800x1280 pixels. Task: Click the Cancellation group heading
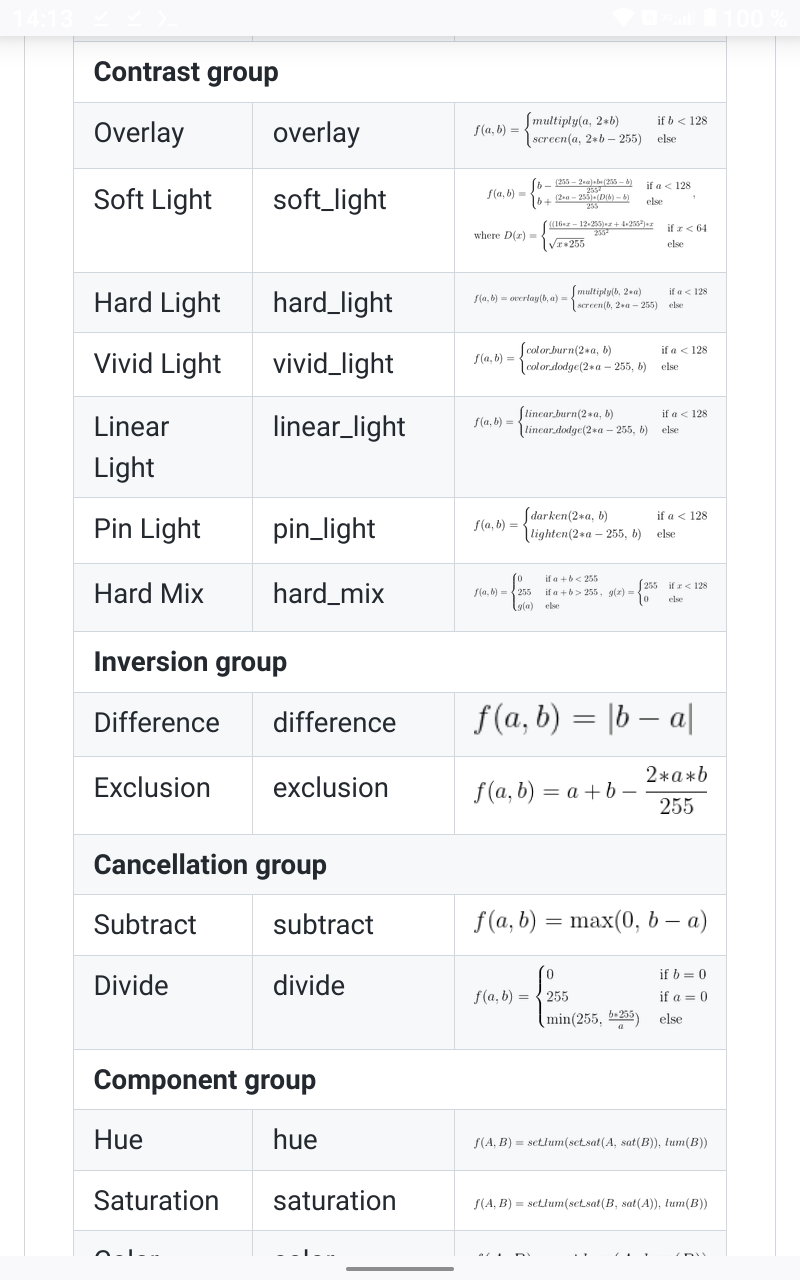[210, 865]
